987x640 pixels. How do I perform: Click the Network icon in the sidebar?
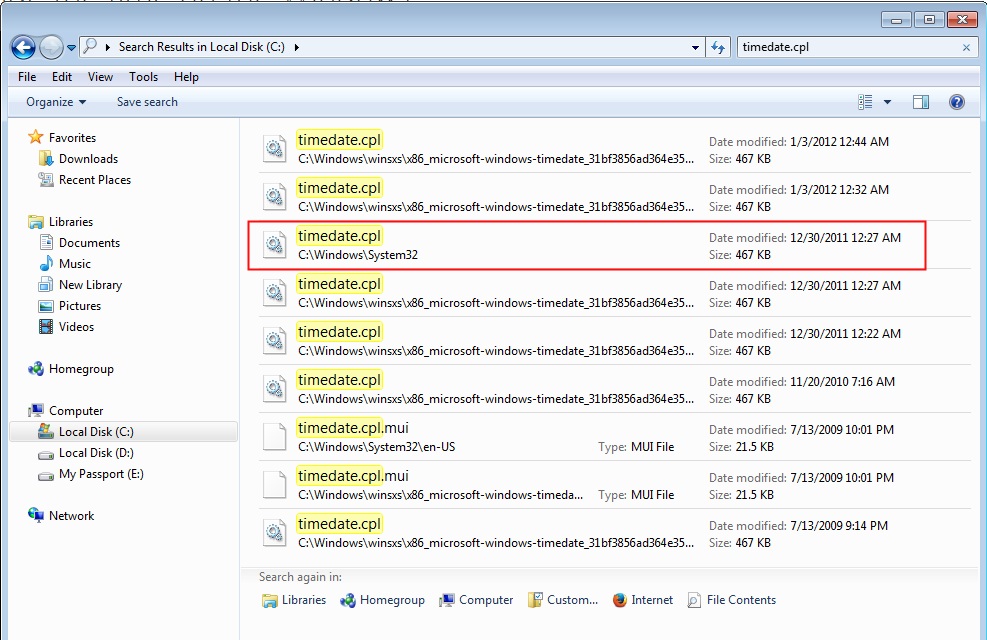pyautogui.click(x=36, y=515)
